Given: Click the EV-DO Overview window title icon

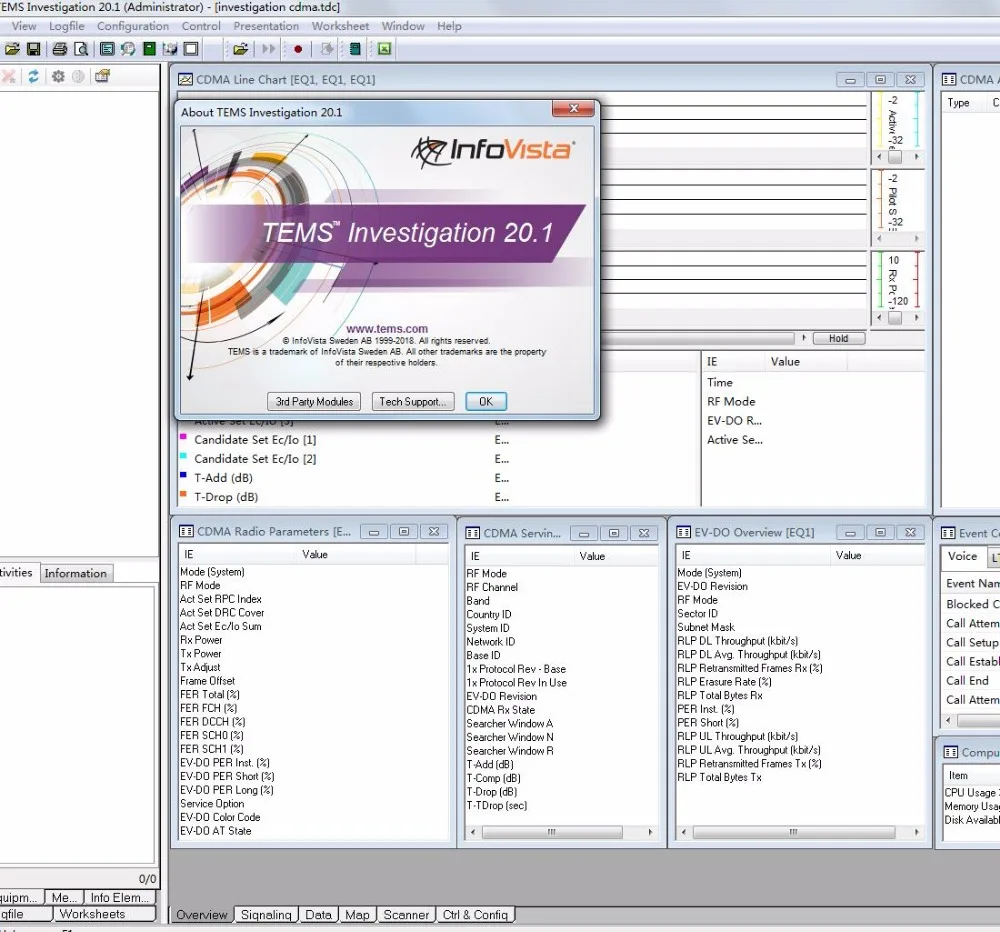Looking at the screenshot, I should coord(684,532).
